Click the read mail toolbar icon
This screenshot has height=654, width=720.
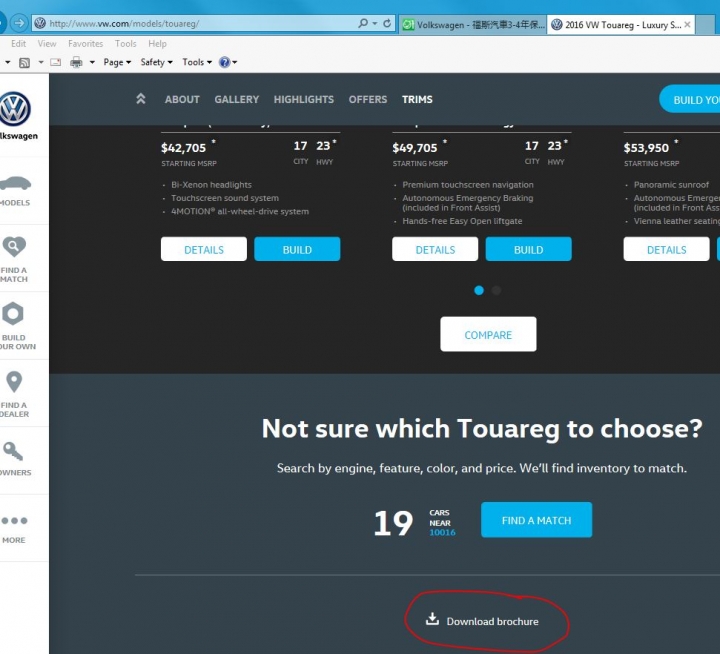pos(56,62)
